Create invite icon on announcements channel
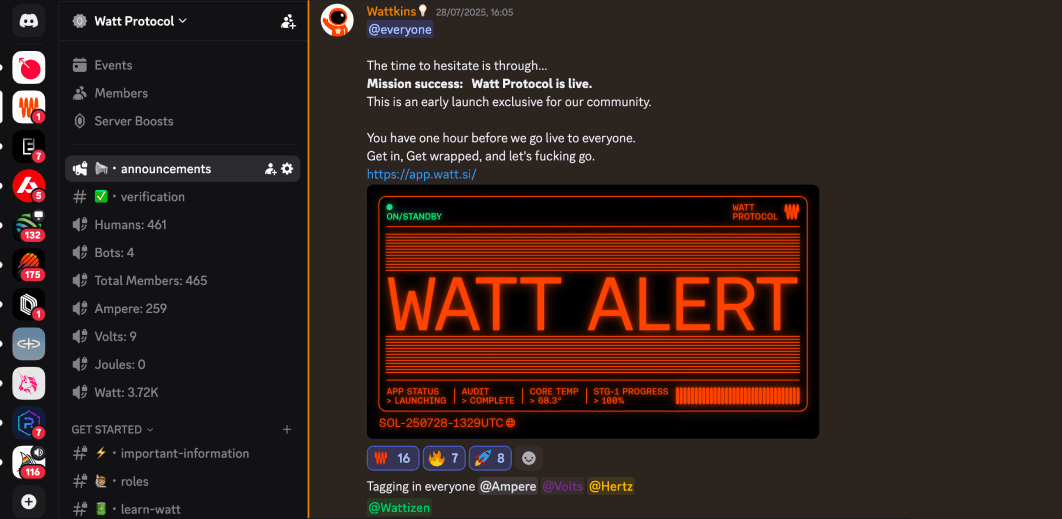Screen dimensions: 1062x519 coord(270,169)
